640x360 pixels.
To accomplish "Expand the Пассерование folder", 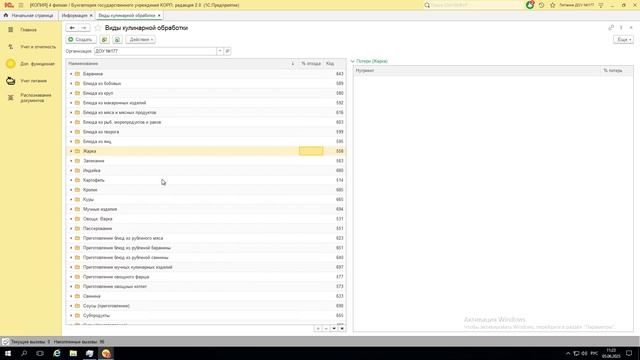I will [71, 229].
